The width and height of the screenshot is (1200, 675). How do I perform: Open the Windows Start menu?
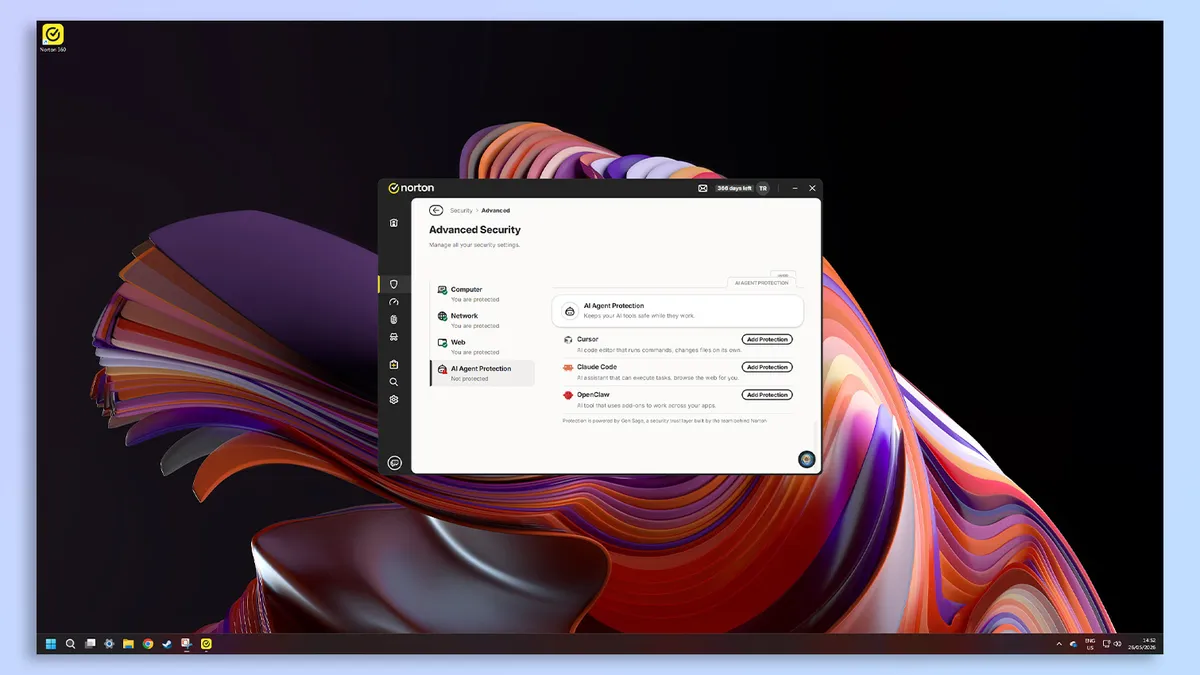[x=51, y=644]
